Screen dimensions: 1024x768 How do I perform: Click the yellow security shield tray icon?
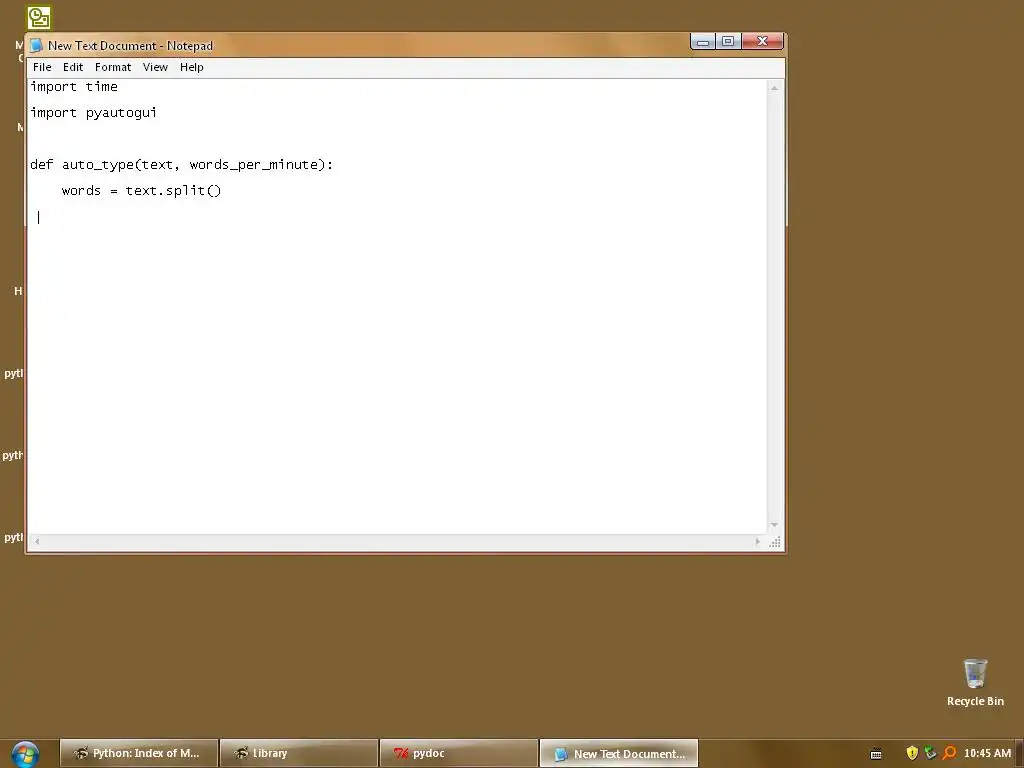click(912, 753)
